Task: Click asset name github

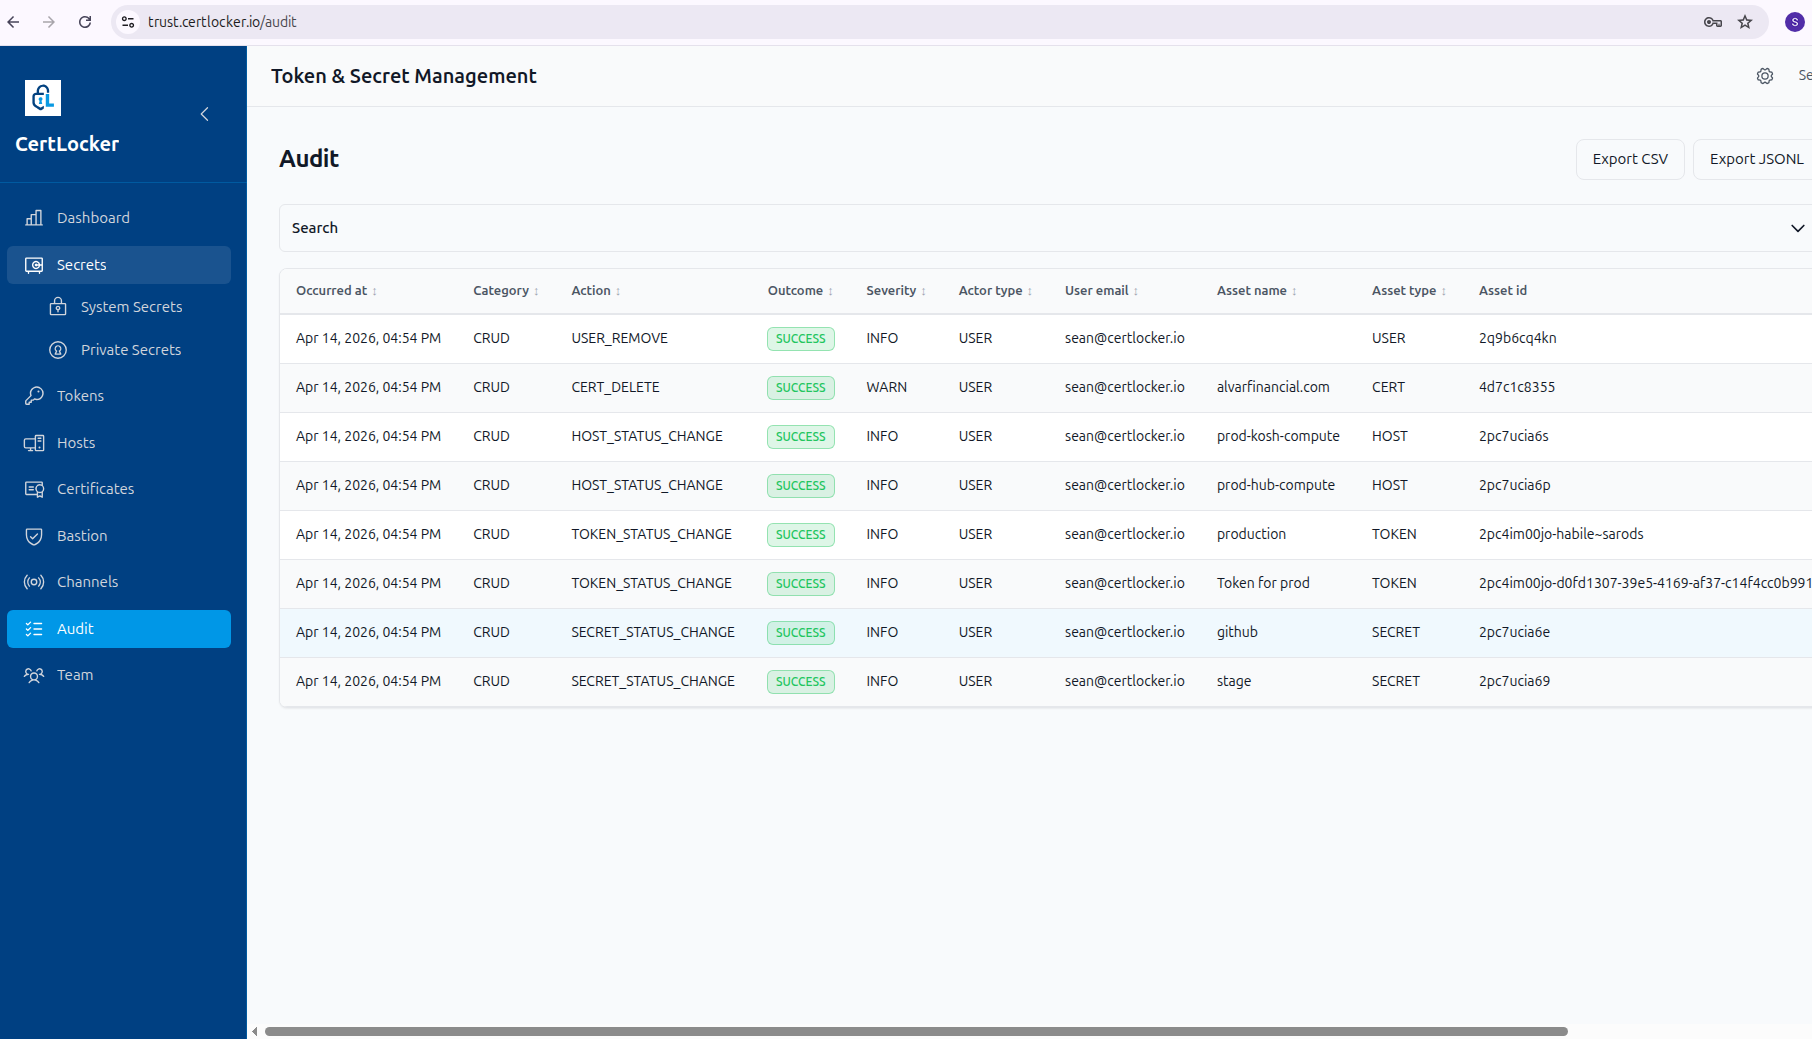Action: click(1237, 632)
